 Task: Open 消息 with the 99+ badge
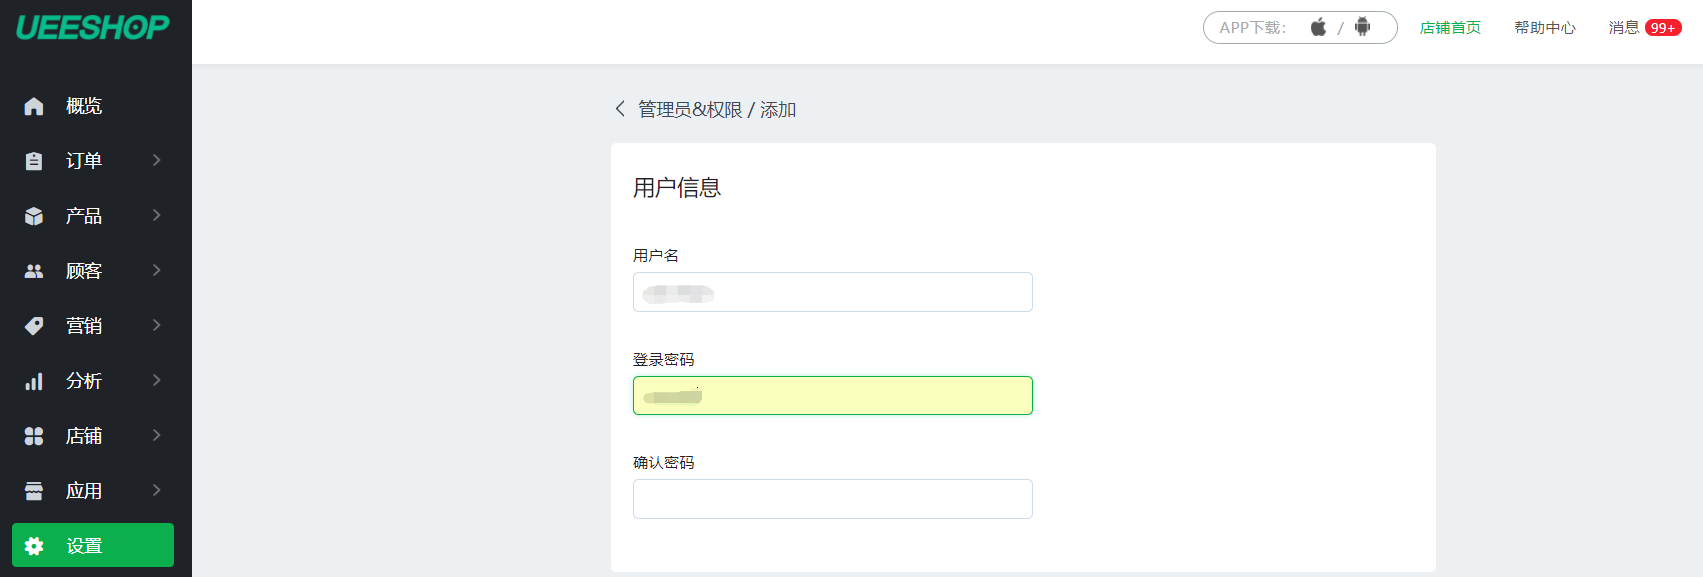pos(1645,28)
